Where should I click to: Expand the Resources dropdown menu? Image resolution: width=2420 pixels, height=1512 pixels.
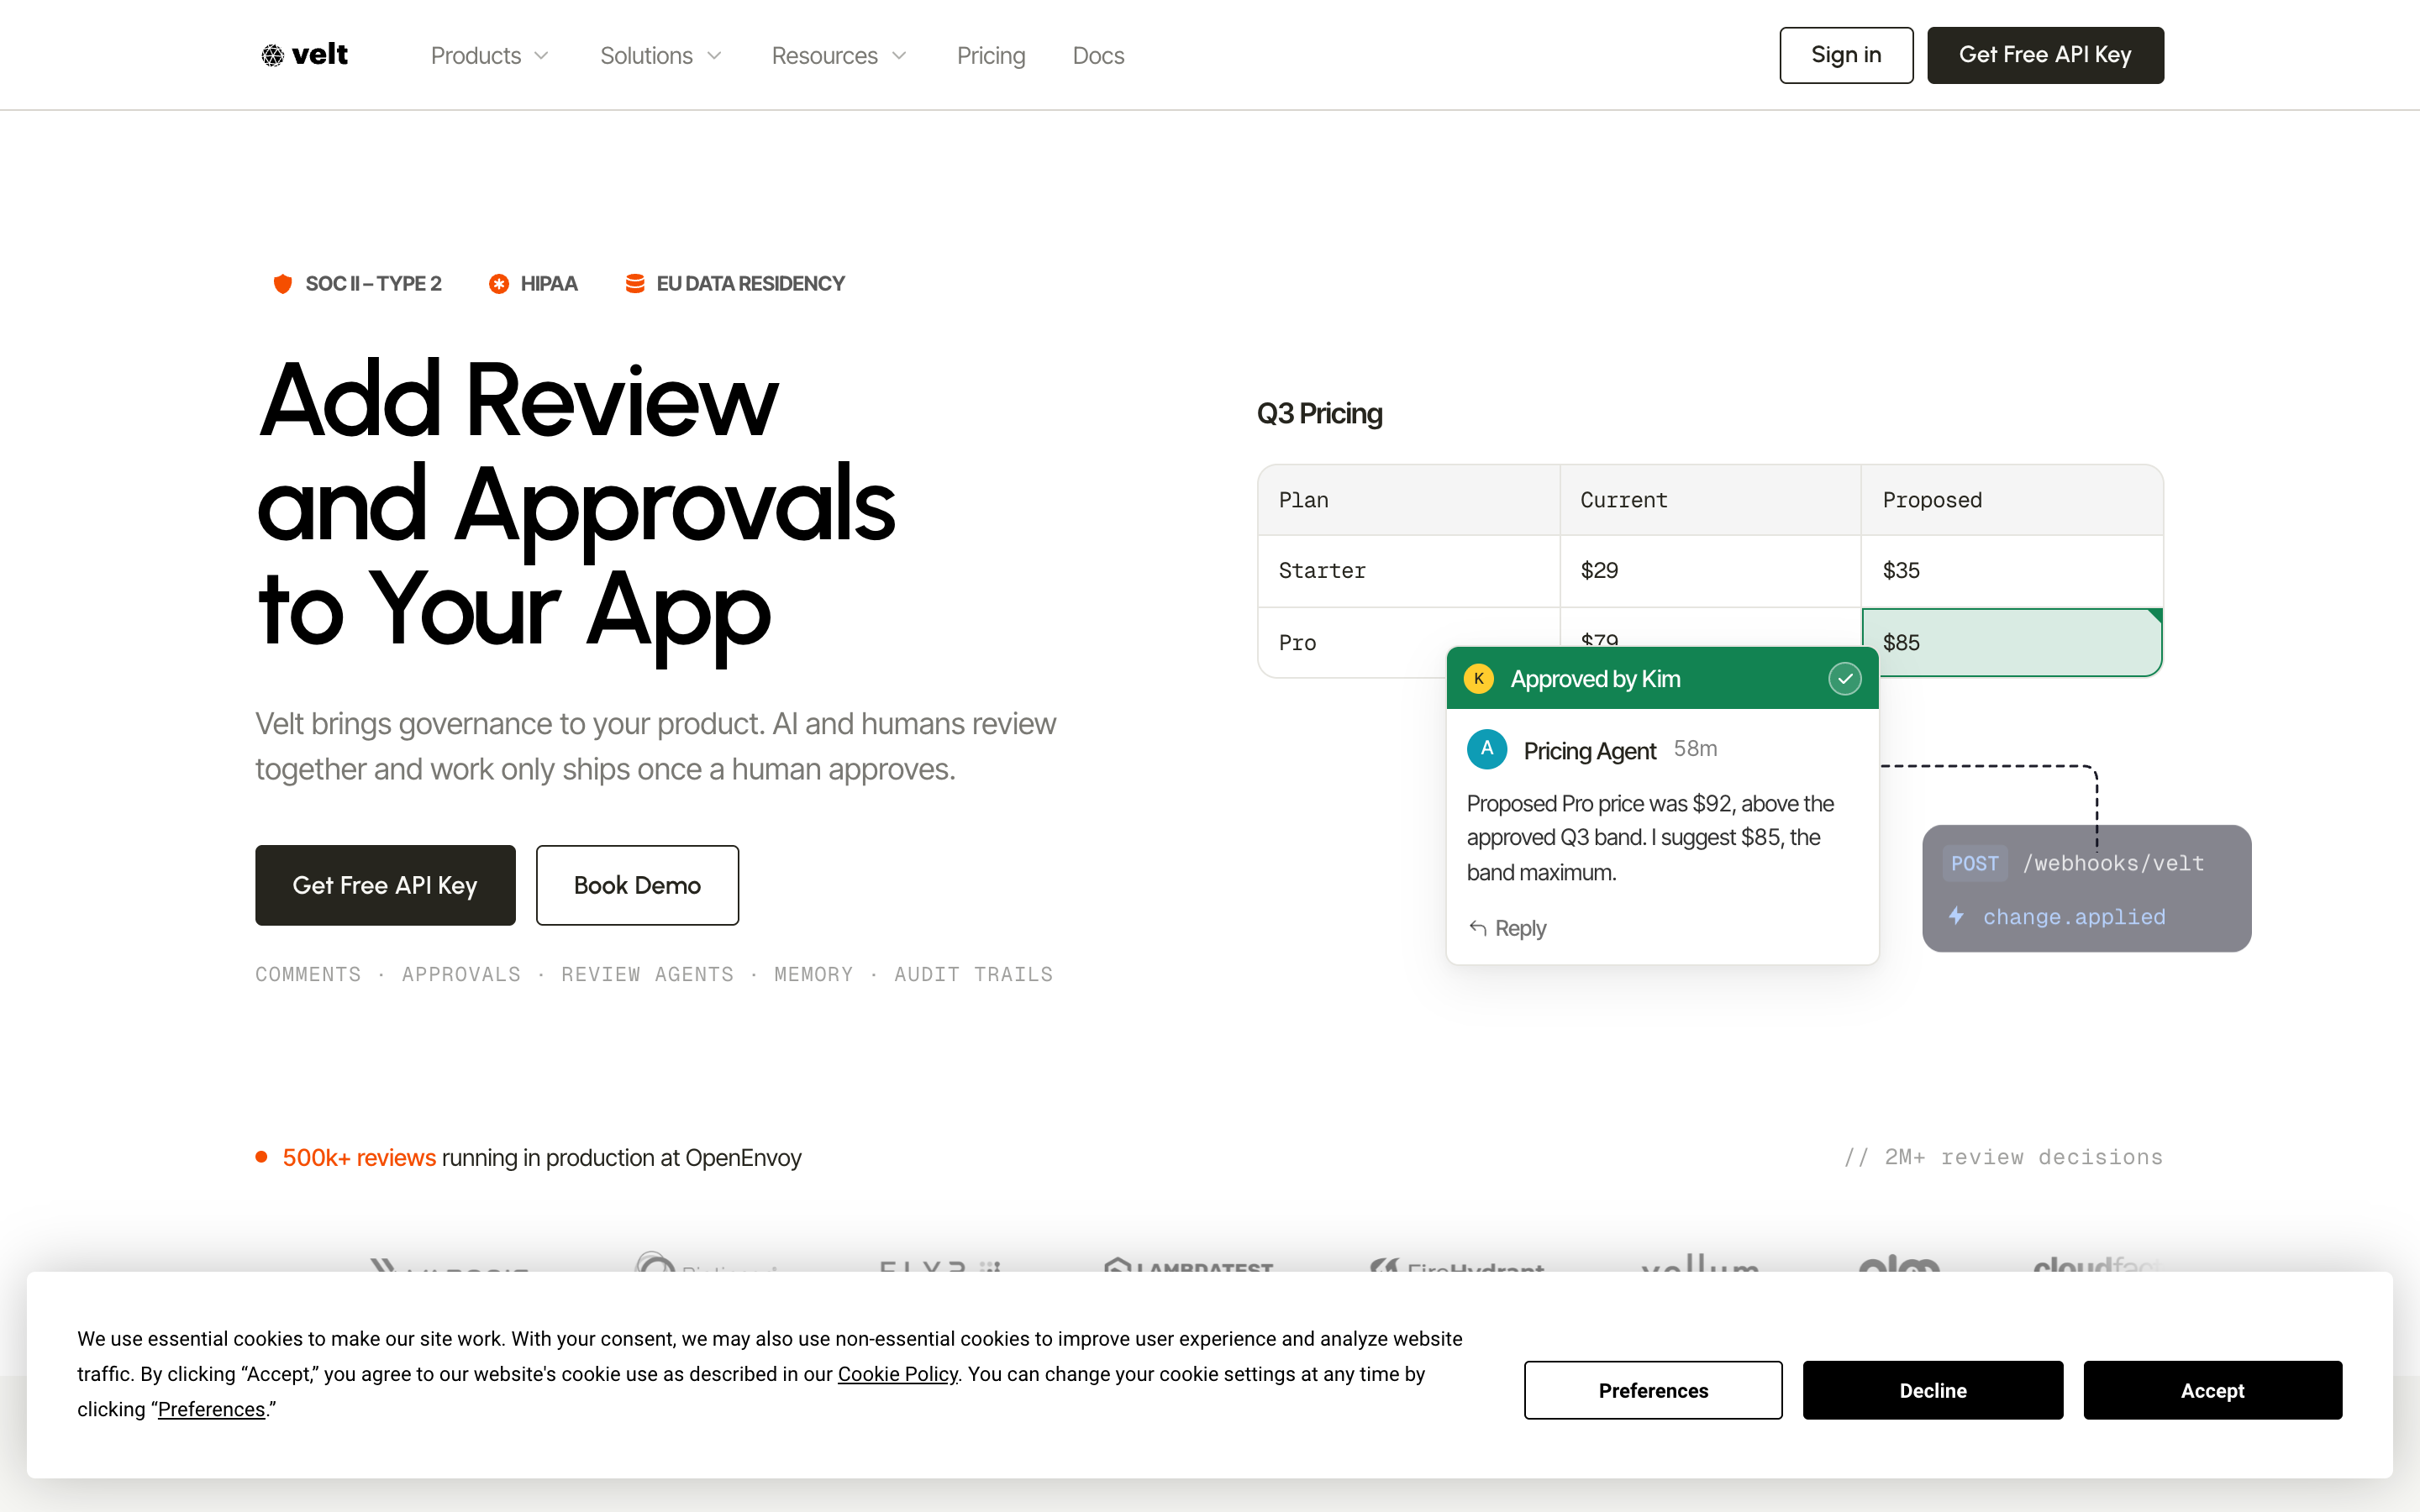pyautogui.click(x=839, y=55)
